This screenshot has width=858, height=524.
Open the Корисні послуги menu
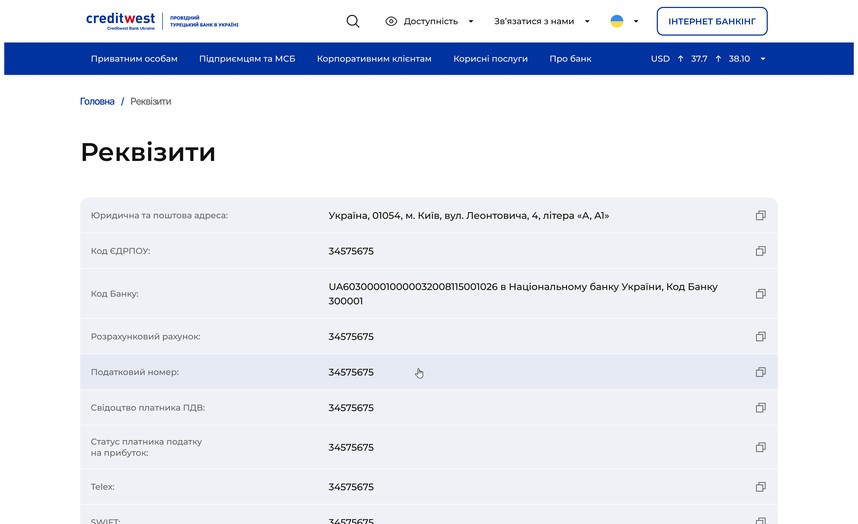(x=490, y=59)
